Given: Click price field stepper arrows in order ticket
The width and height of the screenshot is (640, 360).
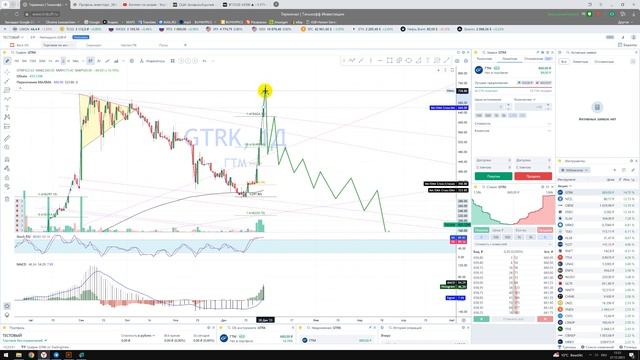Looking at the screenshot, I should click(509, 107).
